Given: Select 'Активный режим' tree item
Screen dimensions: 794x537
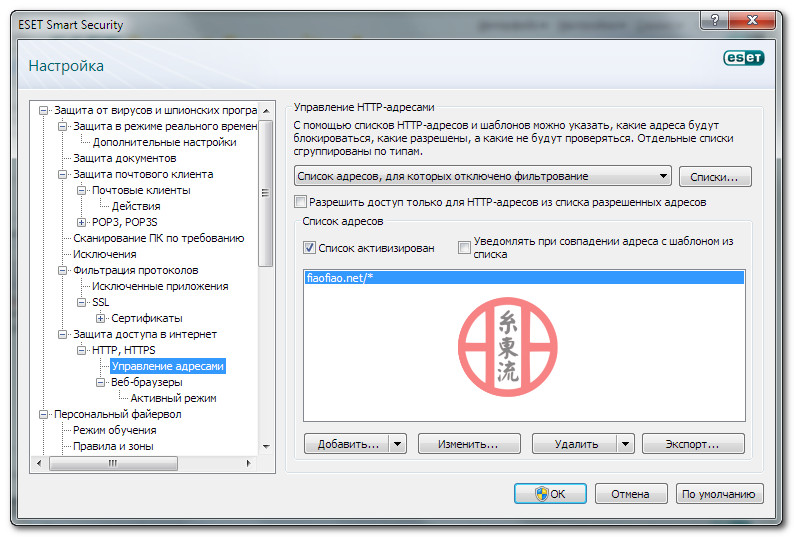Looking at the screenshot, I should pos(173,398).
